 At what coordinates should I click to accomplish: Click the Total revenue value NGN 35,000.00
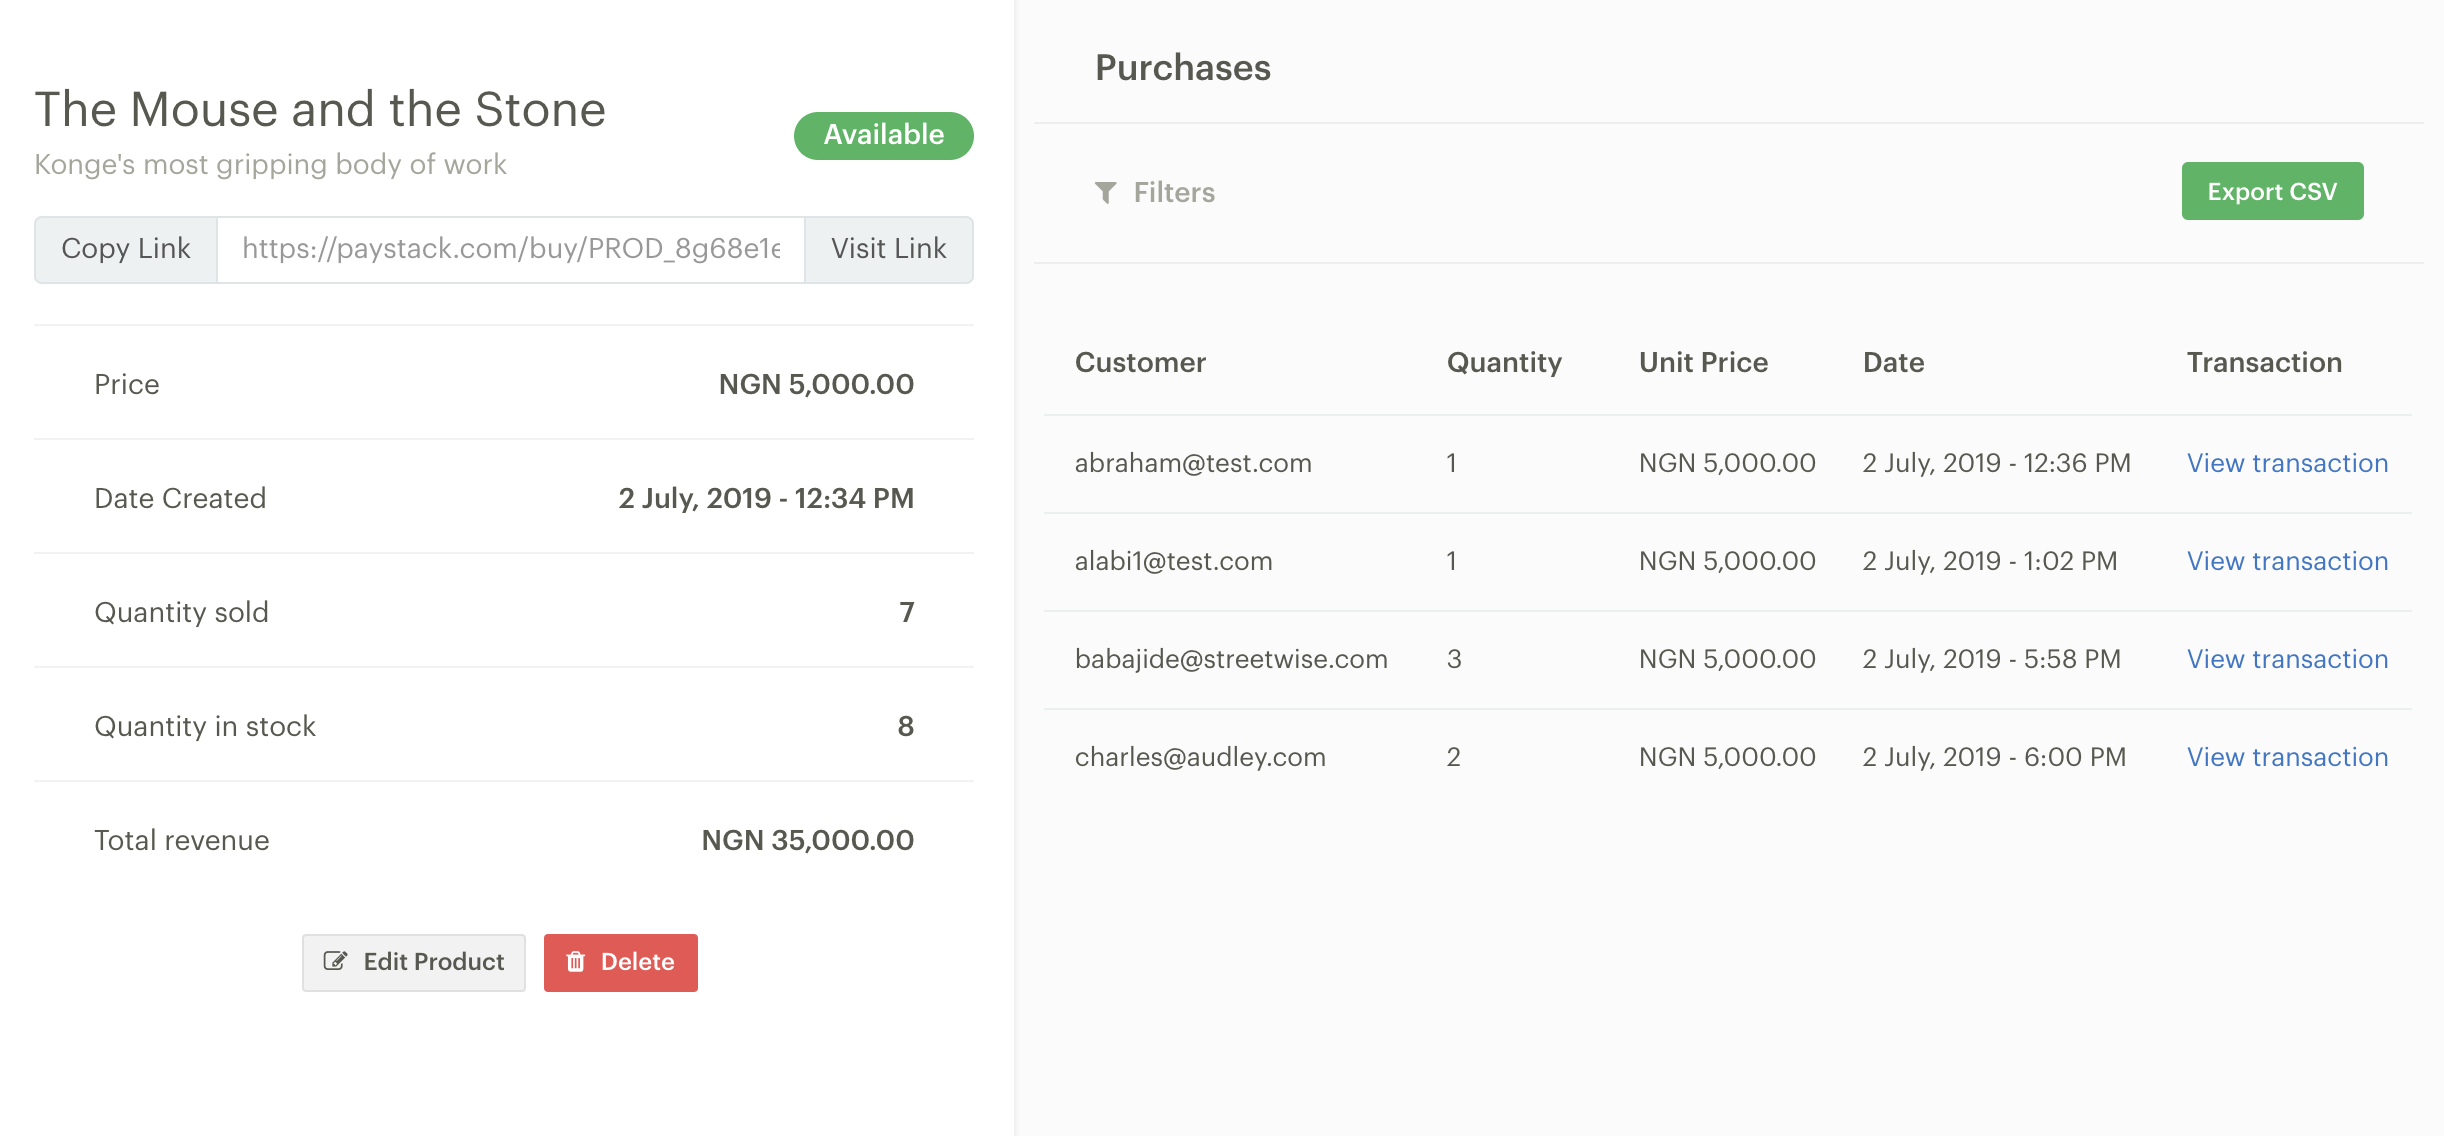tap(807, 840)
